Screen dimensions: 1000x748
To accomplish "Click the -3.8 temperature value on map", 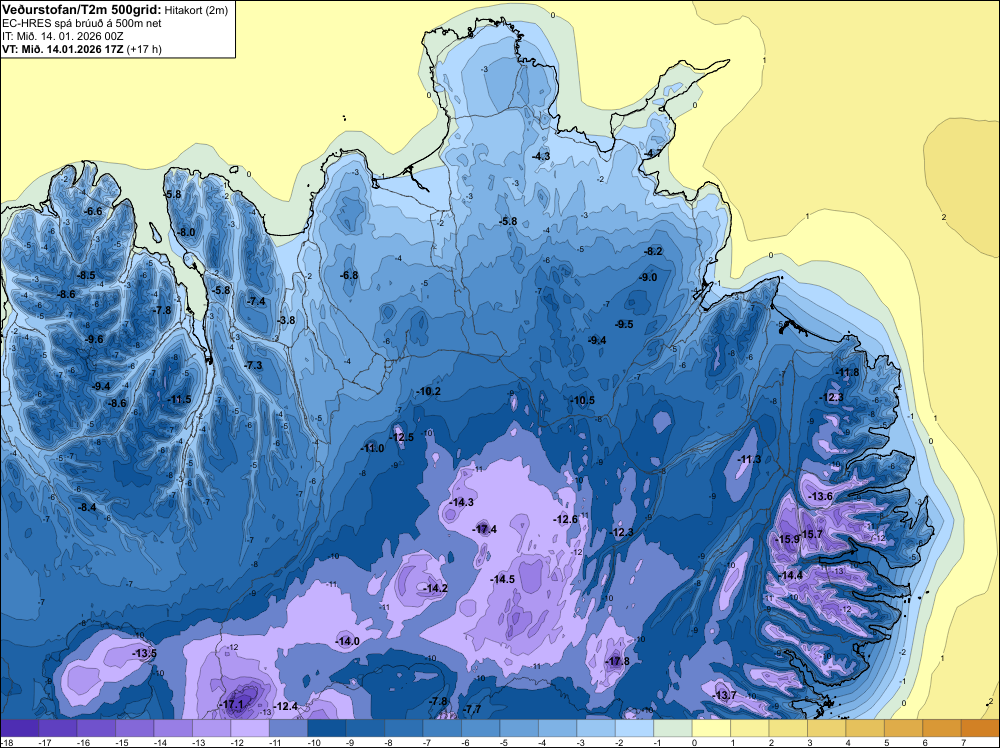I will pyautogui.click(x=287, y=320).
